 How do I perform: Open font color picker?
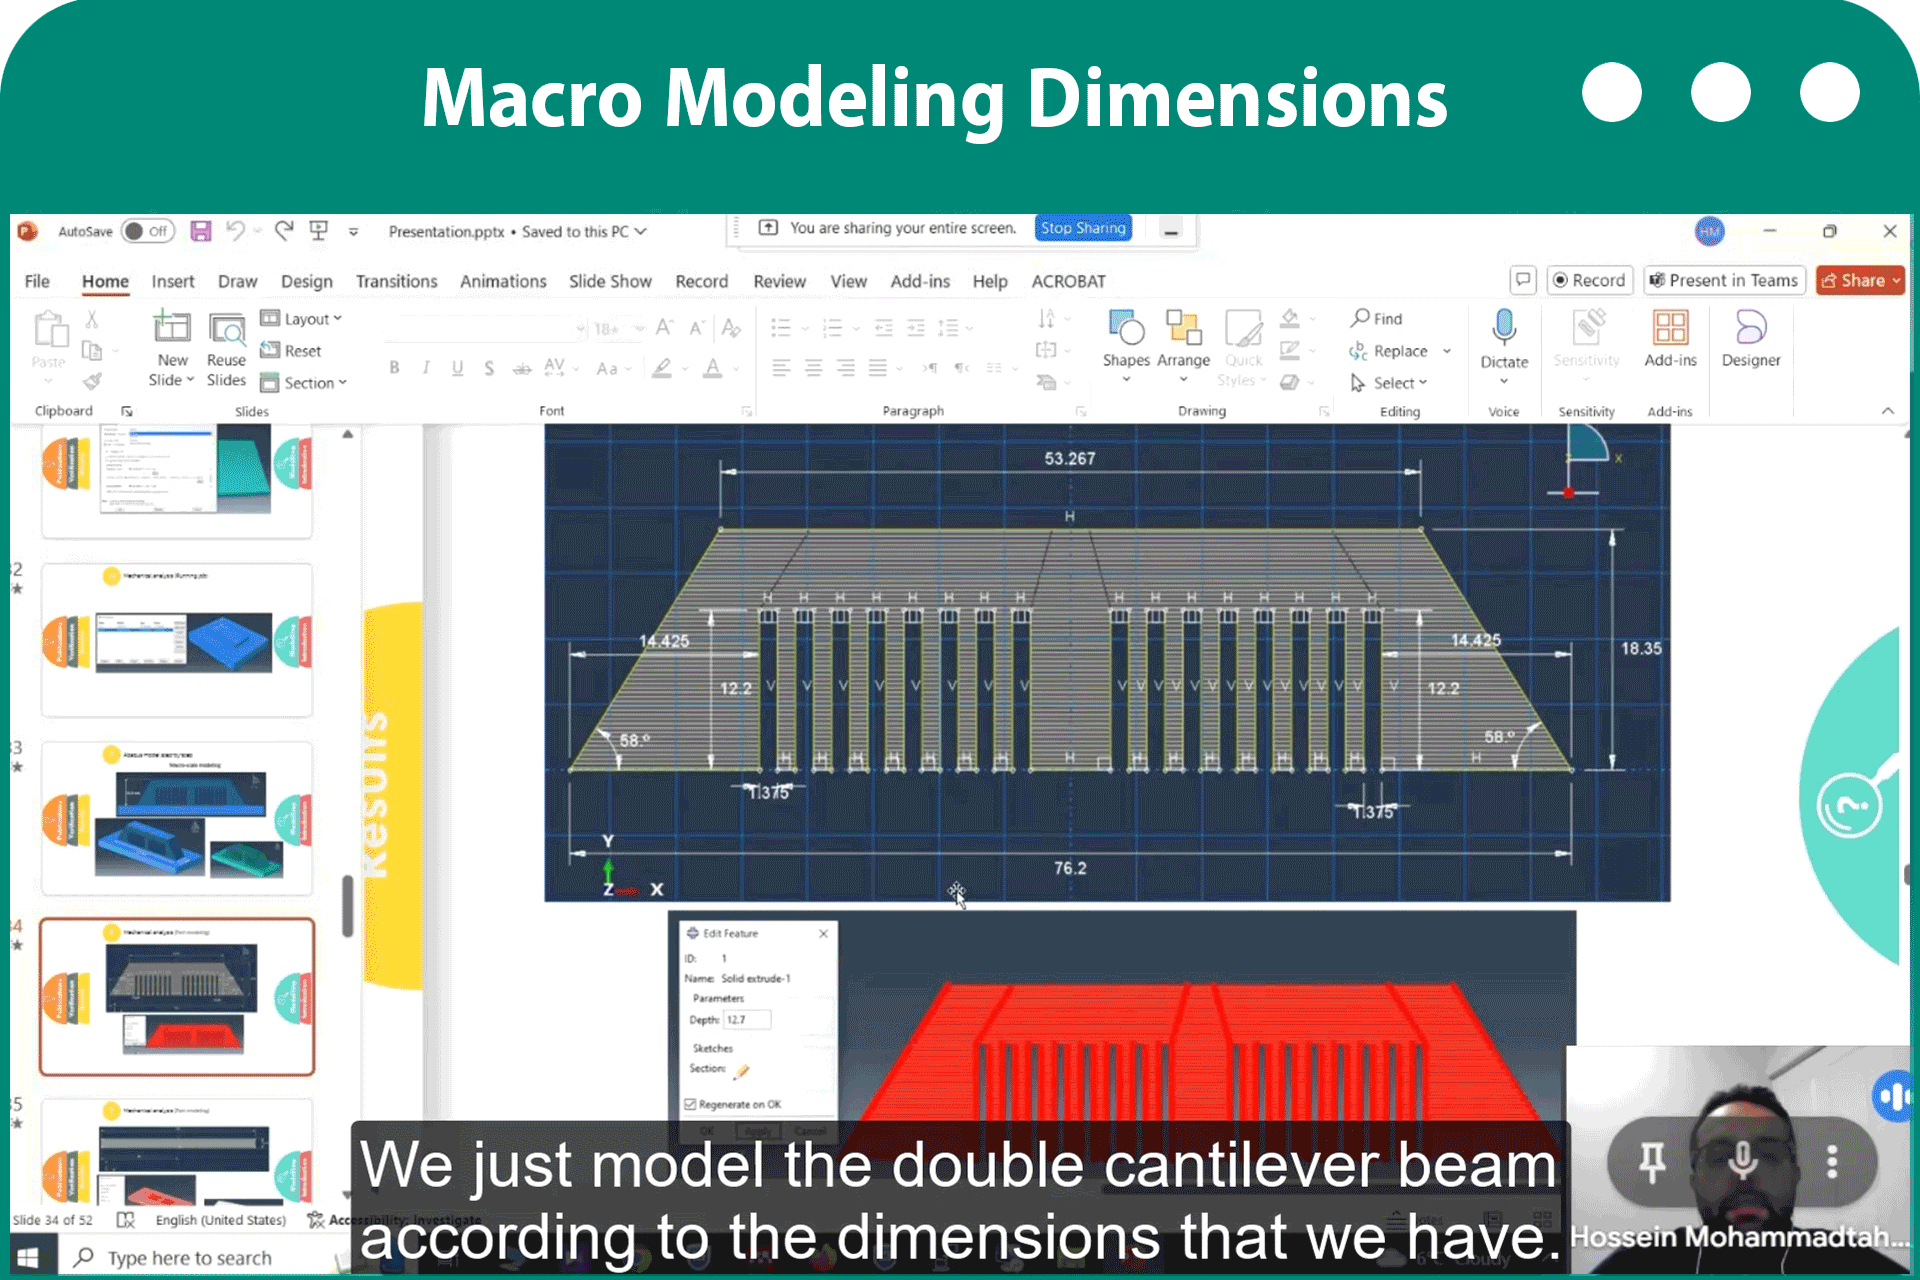712,368
